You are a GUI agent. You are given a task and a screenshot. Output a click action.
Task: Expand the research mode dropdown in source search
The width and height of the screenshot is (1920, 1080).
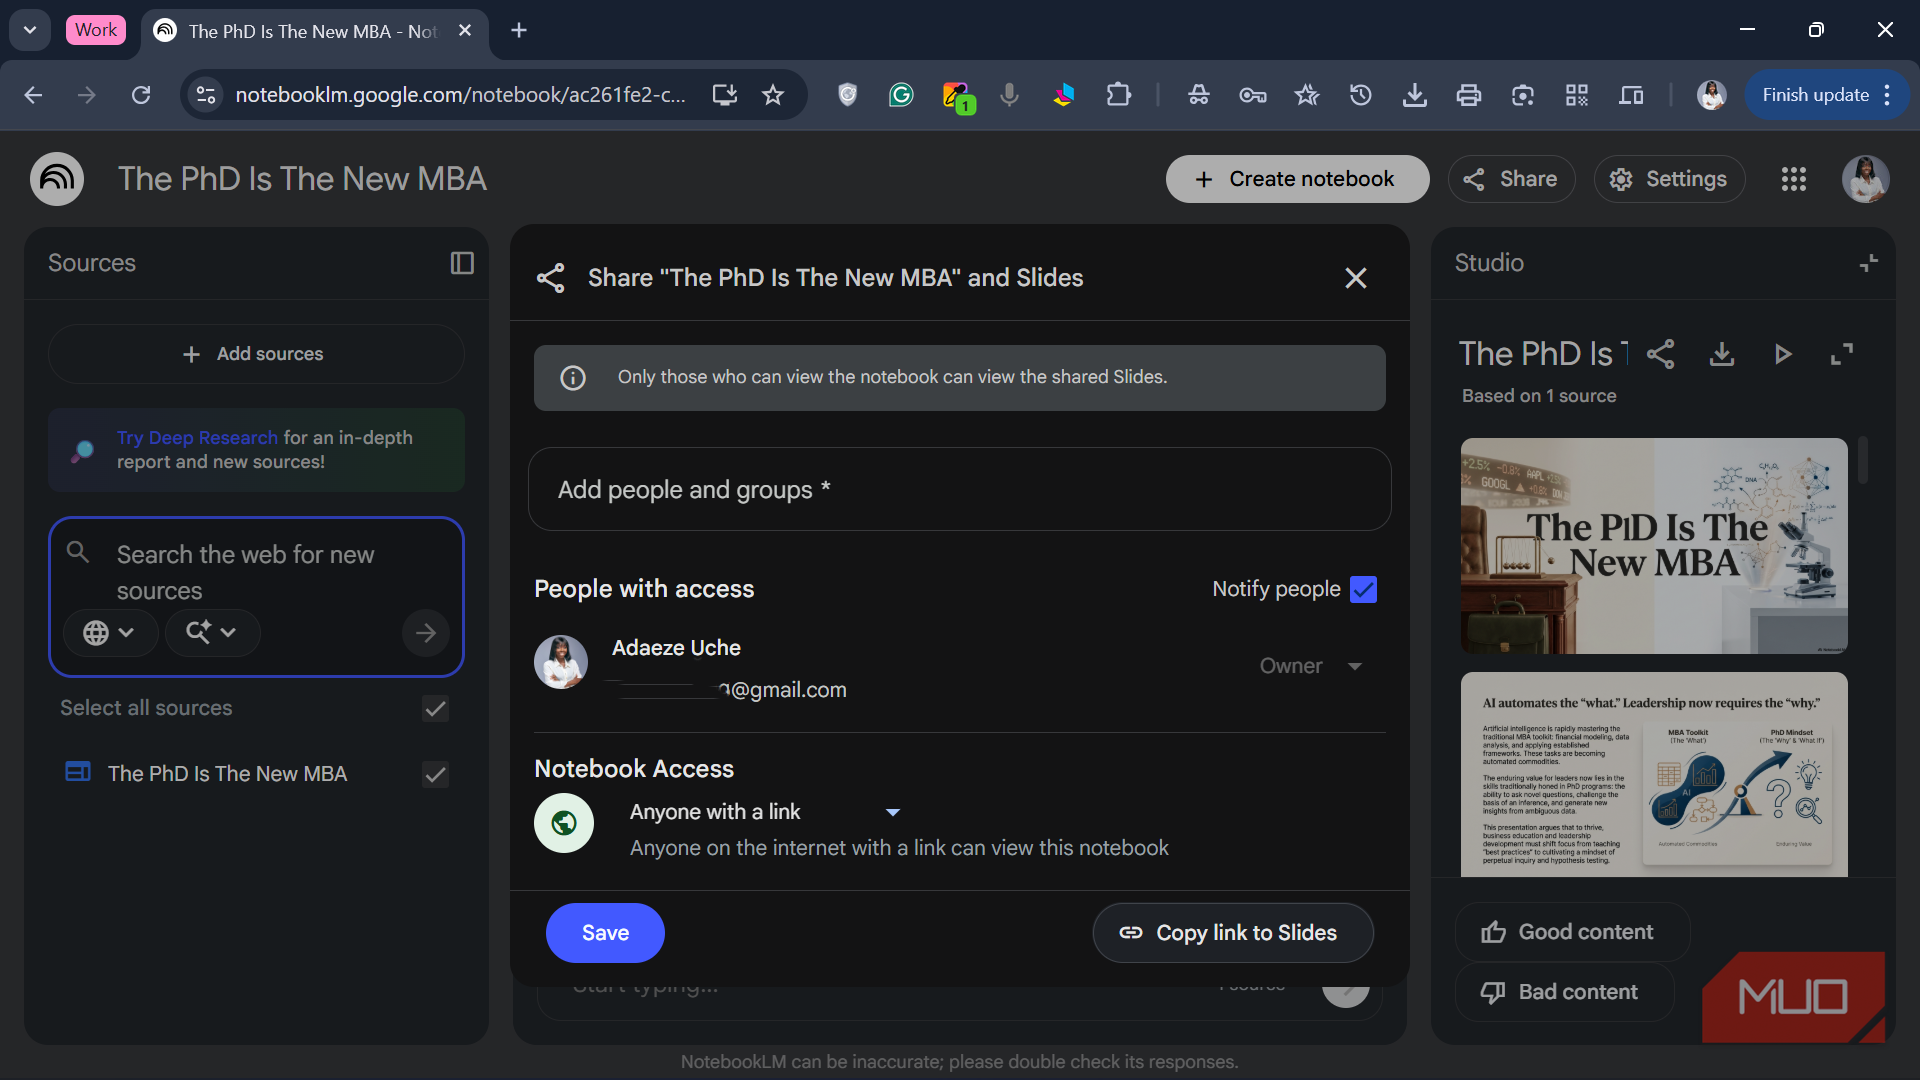coord(212,633)
